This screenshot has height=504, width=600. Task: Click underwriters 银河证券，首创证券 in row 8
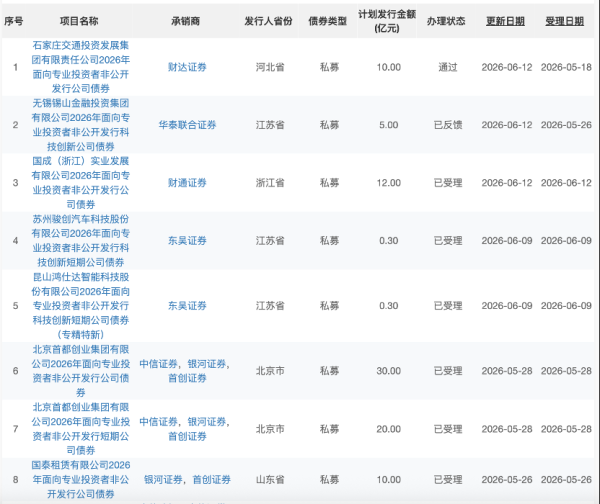tap(187, 480)
